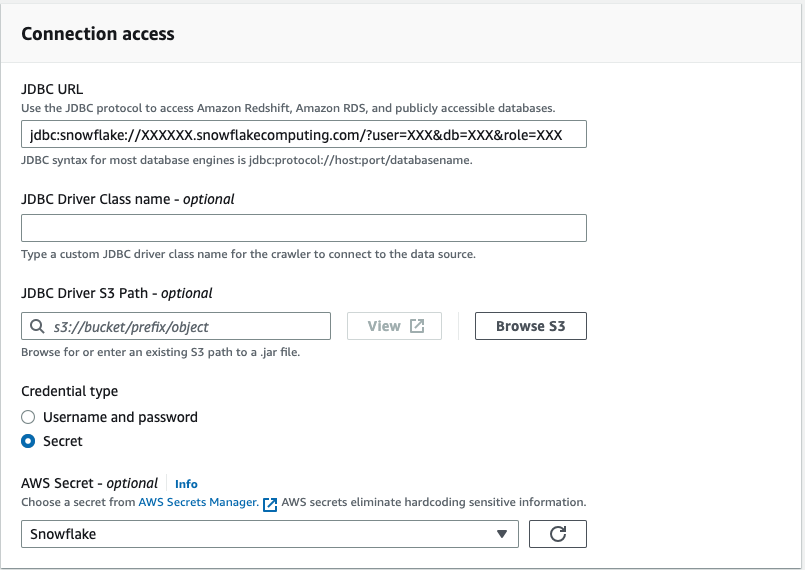This screenshot has width=805, height=570.
Task: Click the AWS Secret dropdown arrow
Action: (x=502, y=534)
